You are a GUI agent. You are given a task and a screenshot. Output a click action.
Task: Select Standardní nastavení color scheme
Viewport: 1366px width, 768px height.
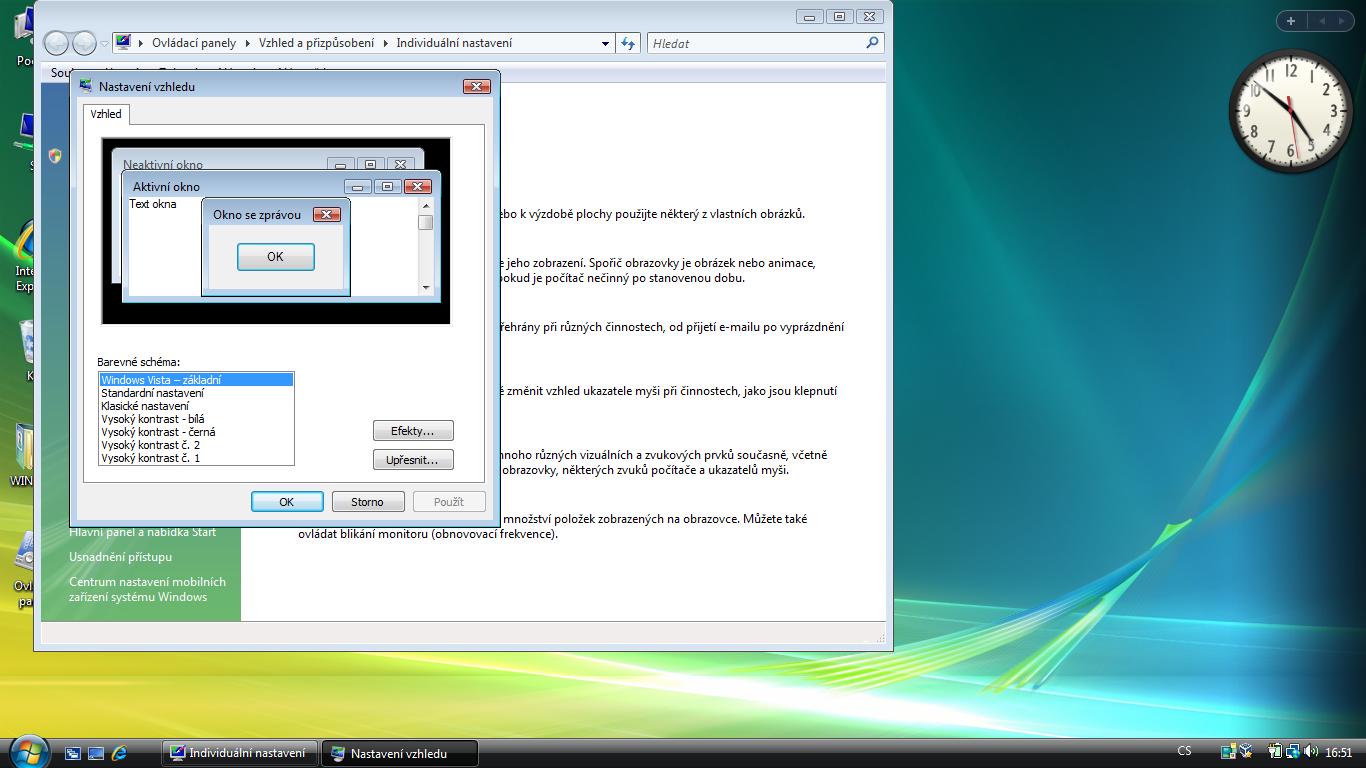(x=196, y=393)
